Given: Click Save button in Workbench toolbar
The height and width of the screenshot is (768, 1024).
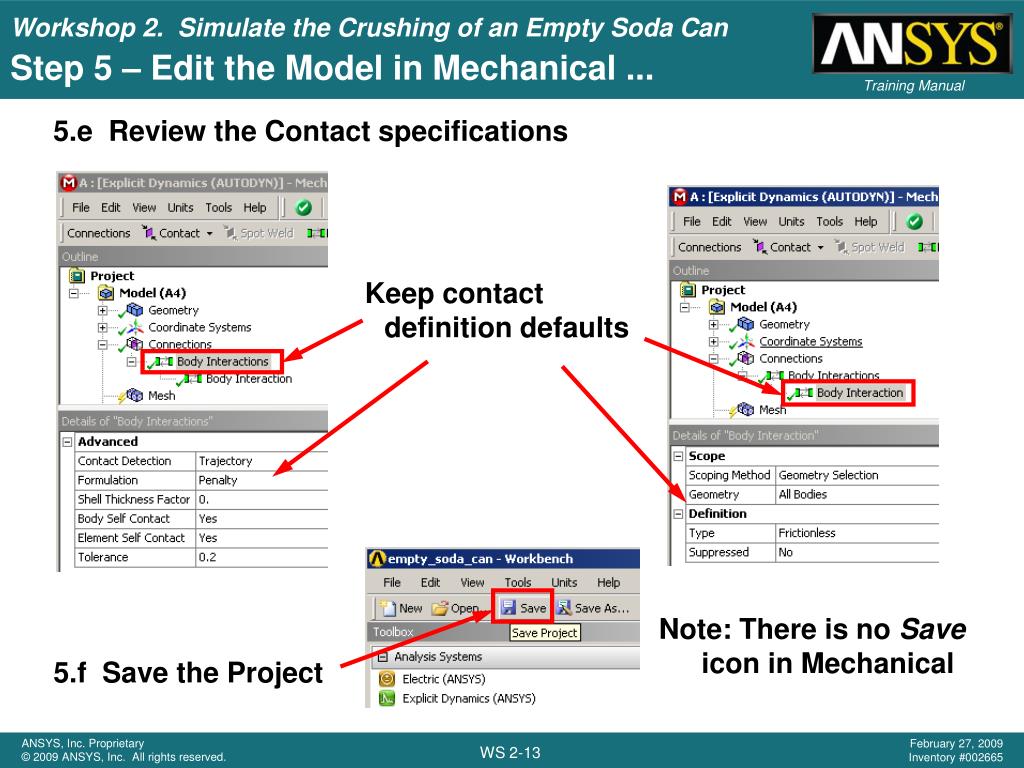Looking at the screenshot, I should pyautogui.click(x=523, y=608).
